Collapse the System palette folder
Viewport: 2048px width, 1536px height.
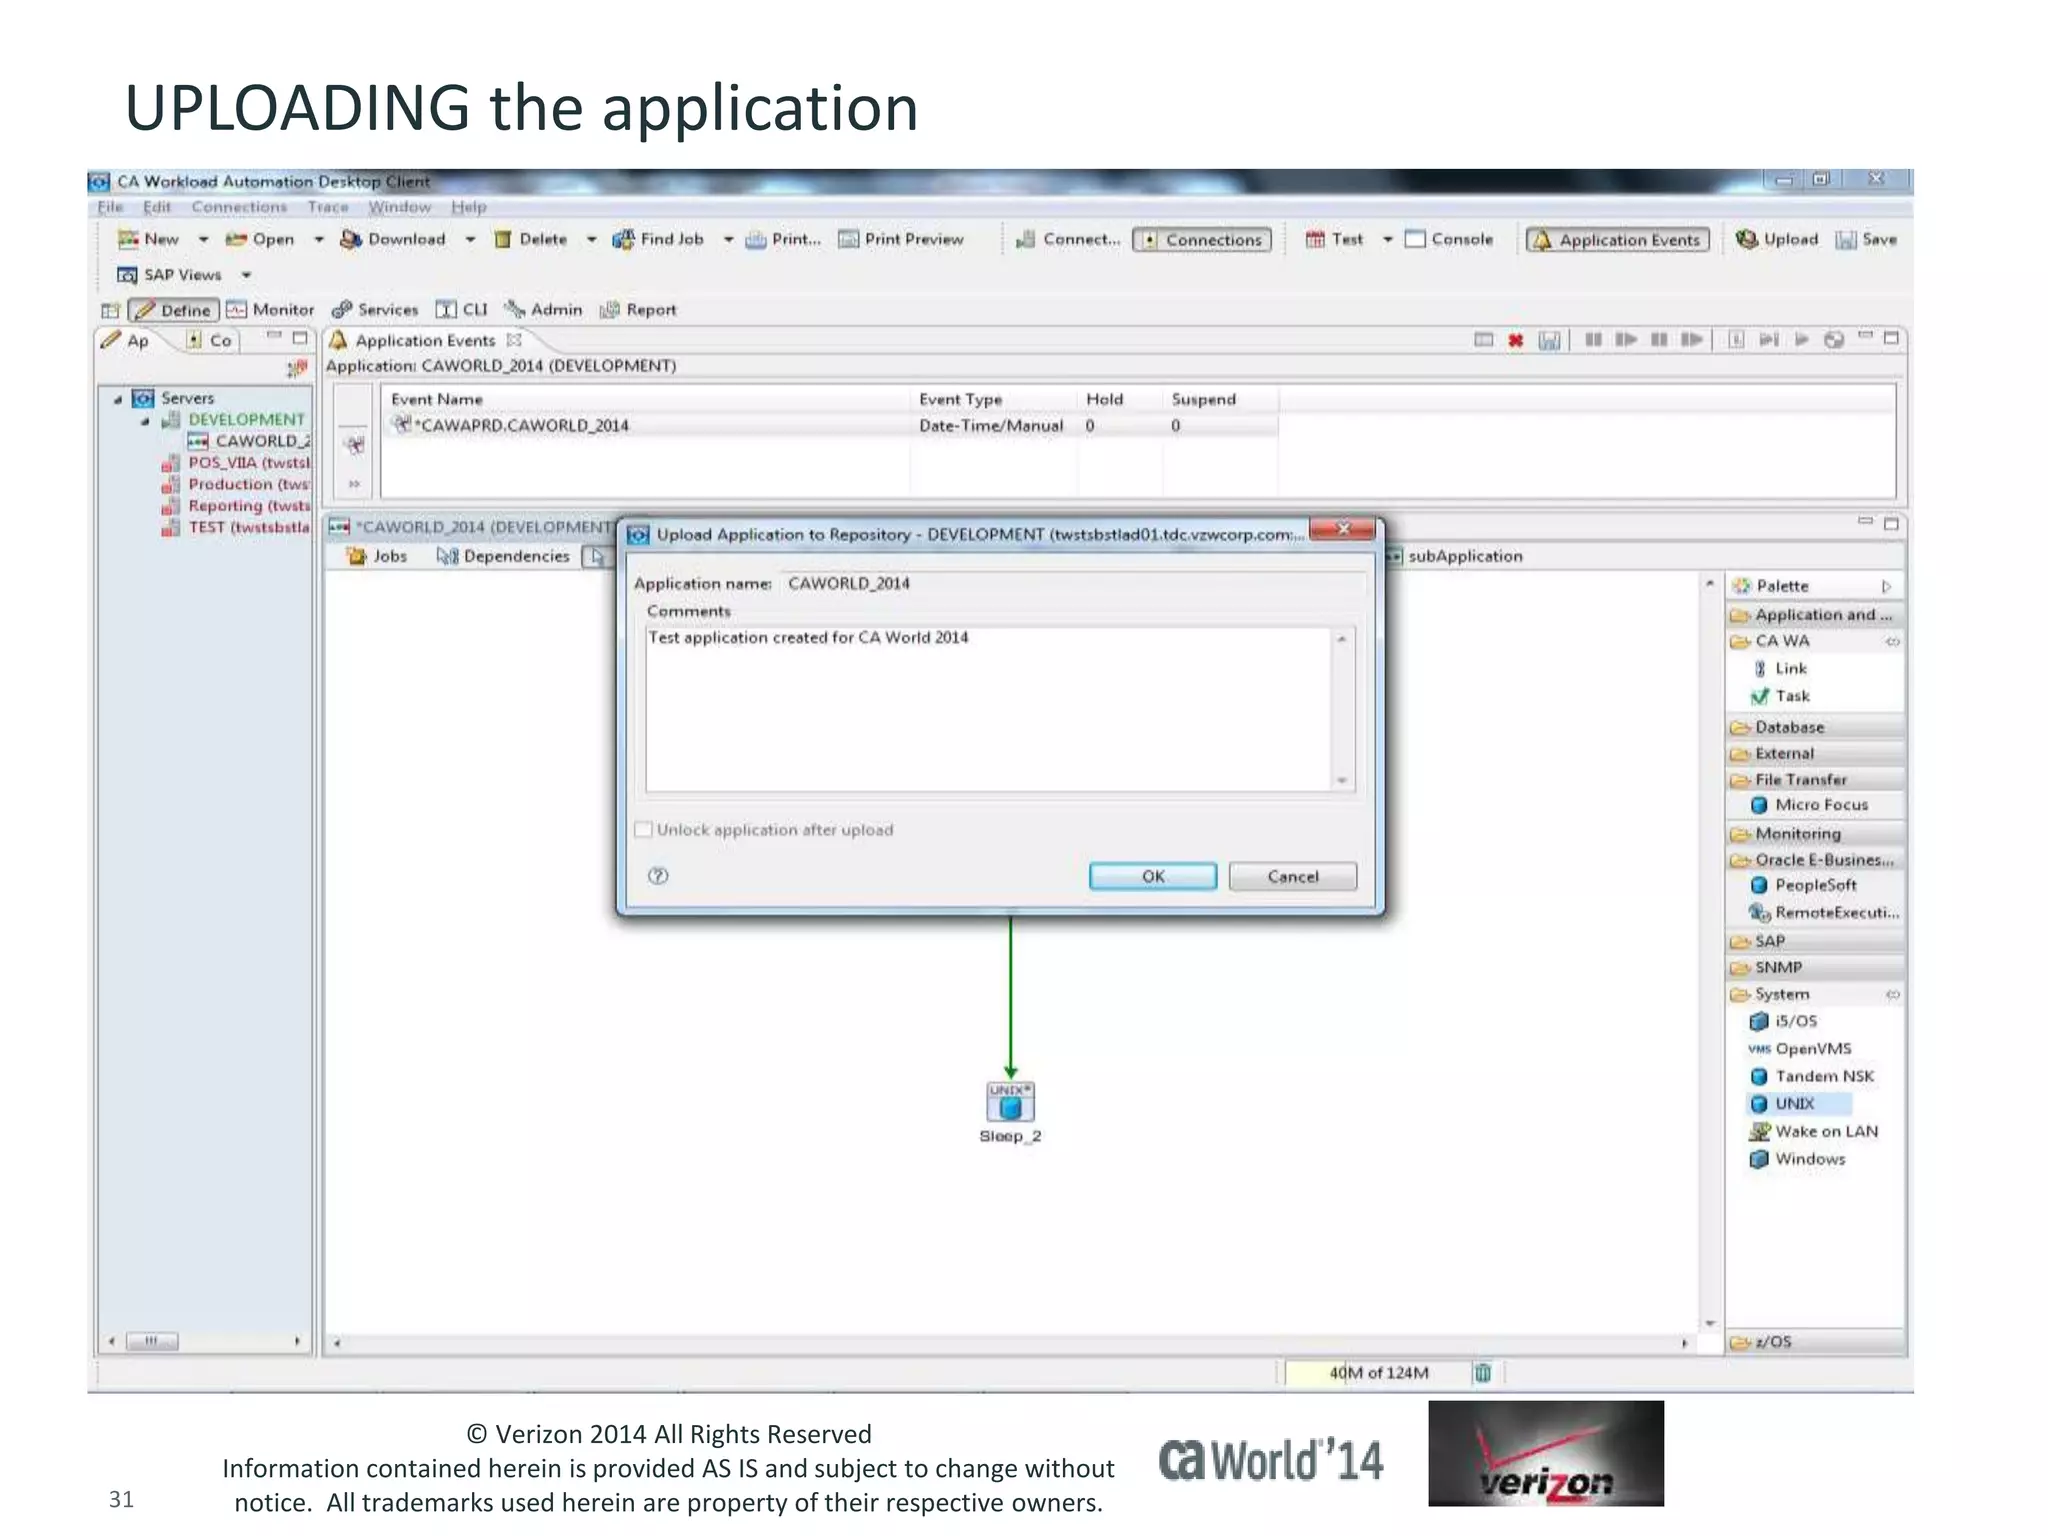coord(1782,995)
